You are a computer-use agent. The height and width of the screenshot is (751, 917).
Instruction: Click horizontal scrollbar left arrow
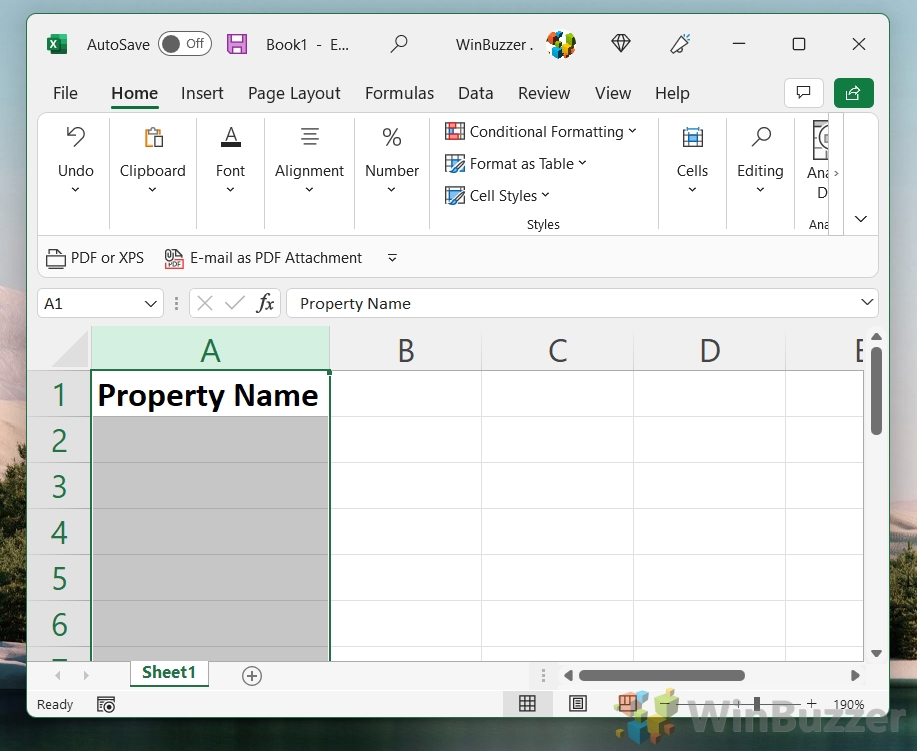click(568, 676)
